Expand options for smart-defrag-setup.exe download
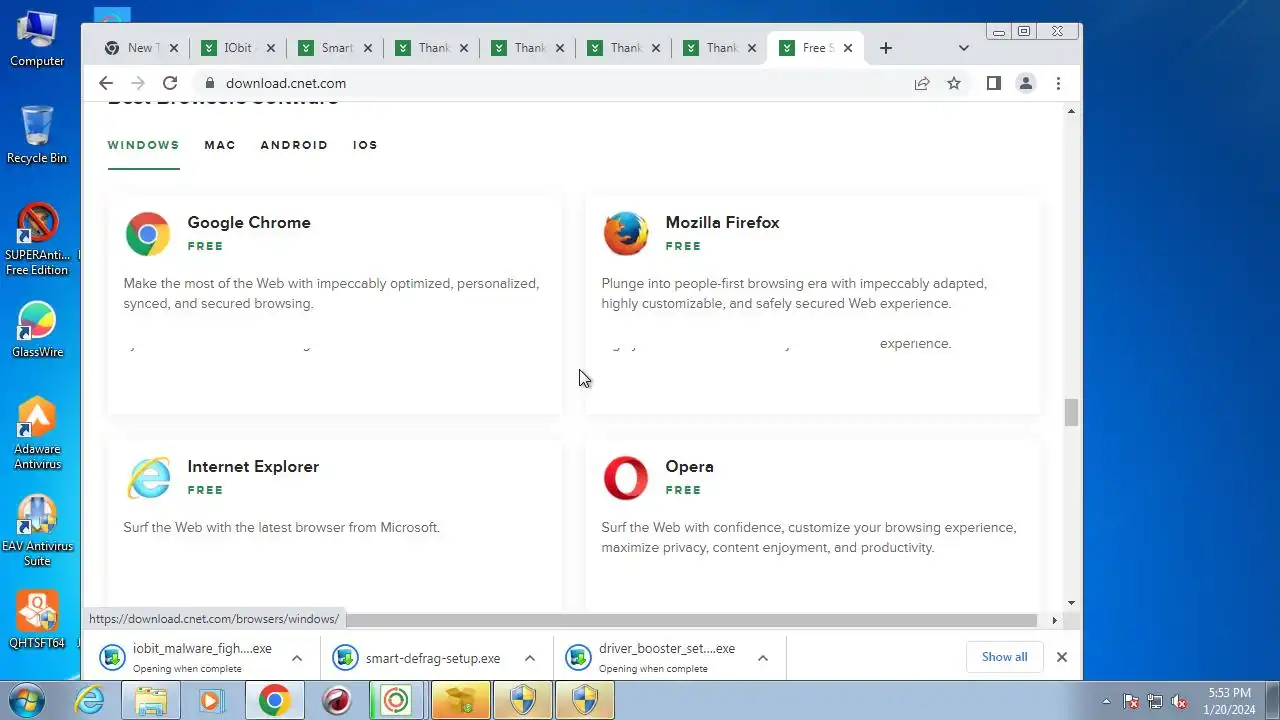Viewport: 1280px width, 720px height. point(530,658)
